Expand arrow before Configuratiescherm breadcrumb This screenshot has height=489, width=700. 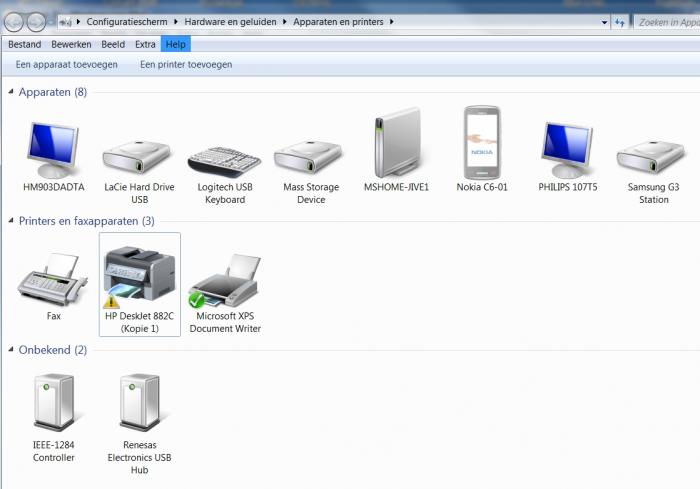(78, 21)
